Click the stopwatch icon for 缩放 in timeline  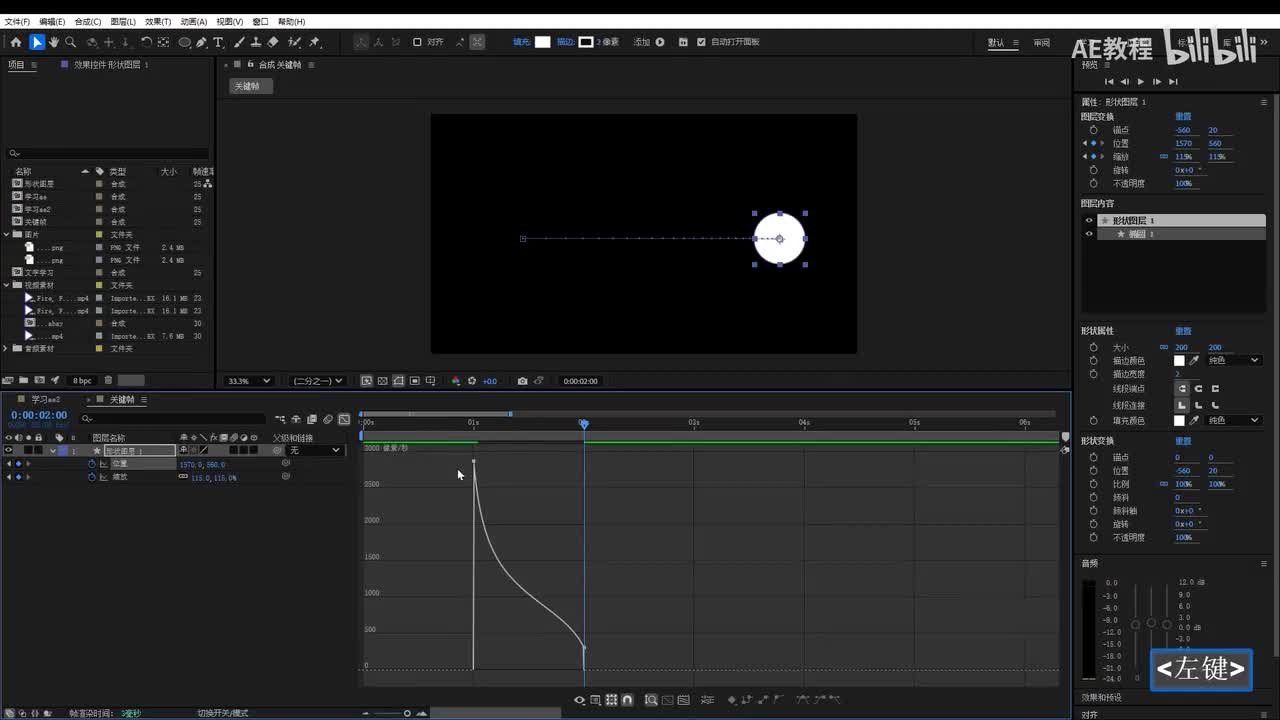click(92, 477)
